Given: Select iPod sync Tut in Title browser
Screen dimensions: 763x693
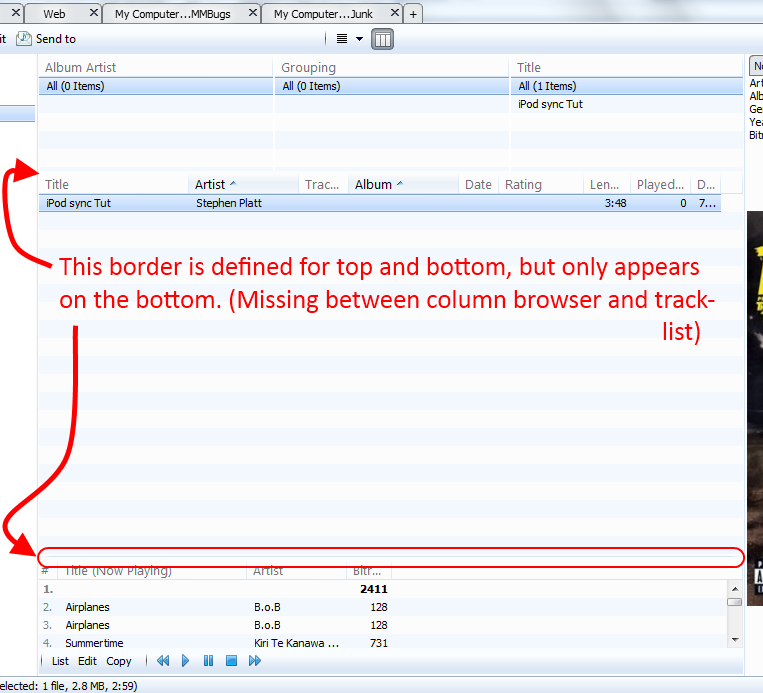Looking at the screenshot, I should click(x=550, y=104).
